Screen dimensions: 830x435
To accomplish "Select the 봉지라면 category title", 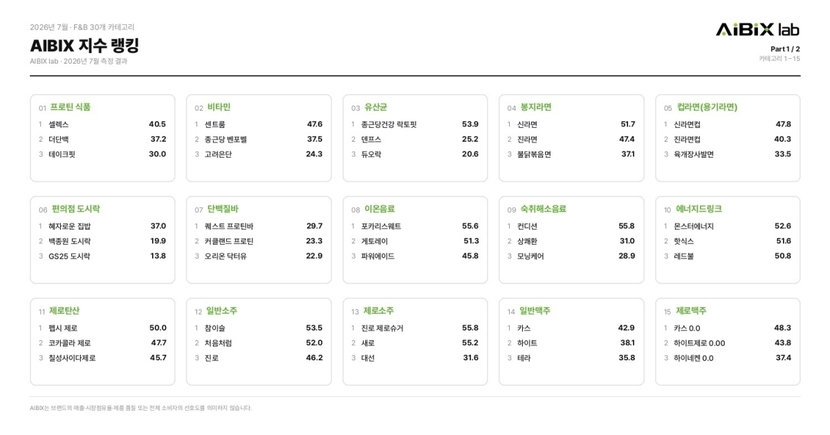I will 536,107.
